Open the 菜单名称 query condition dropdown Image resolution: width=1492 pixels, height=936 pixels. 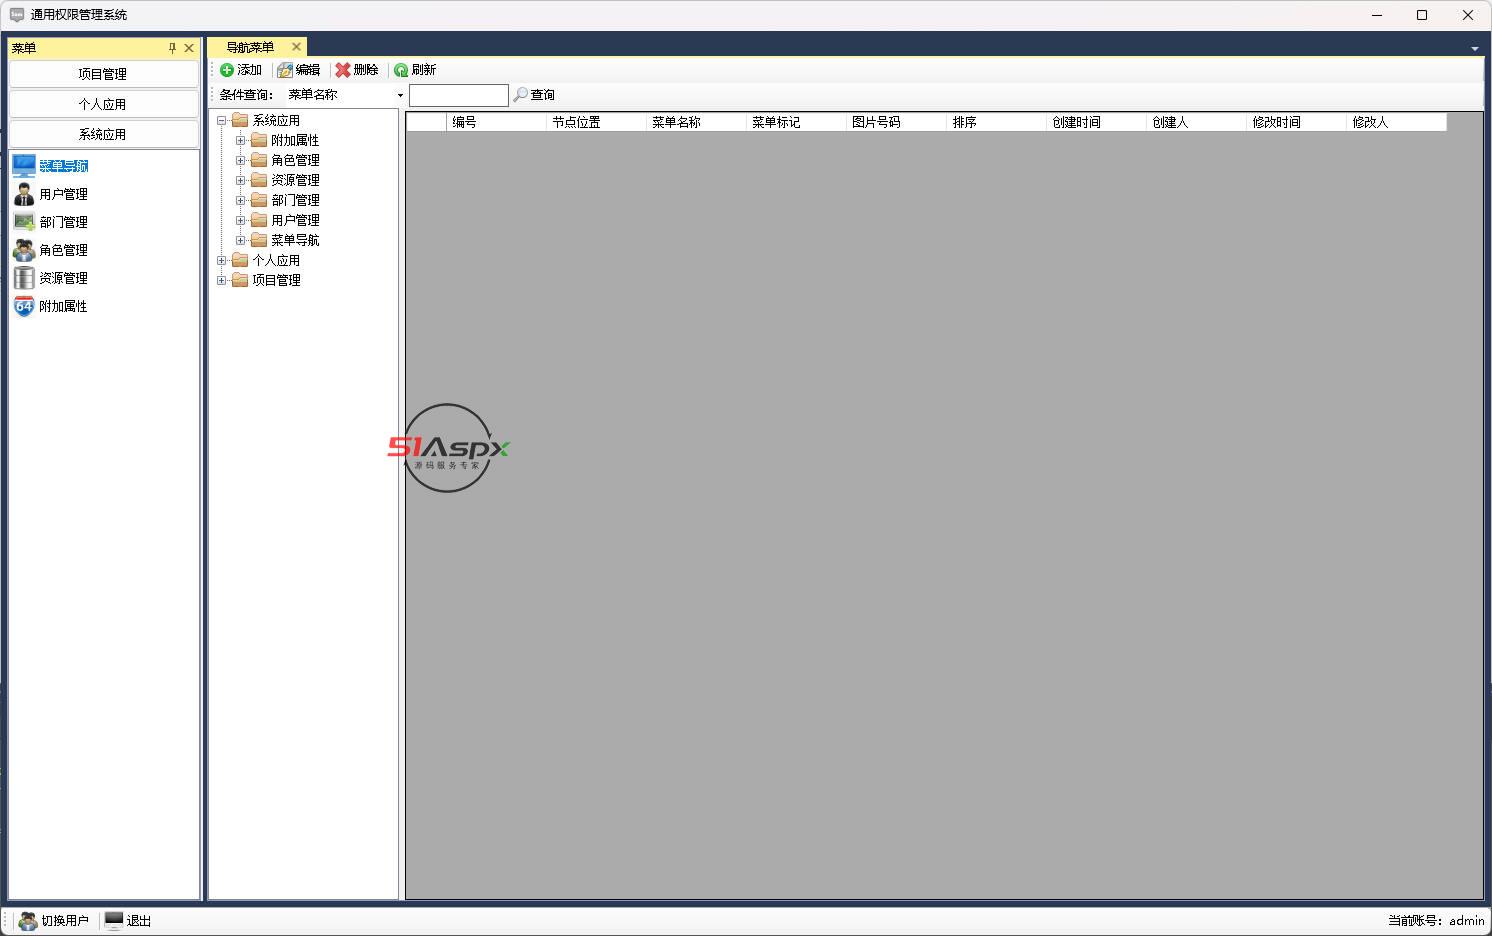[400, 95]
